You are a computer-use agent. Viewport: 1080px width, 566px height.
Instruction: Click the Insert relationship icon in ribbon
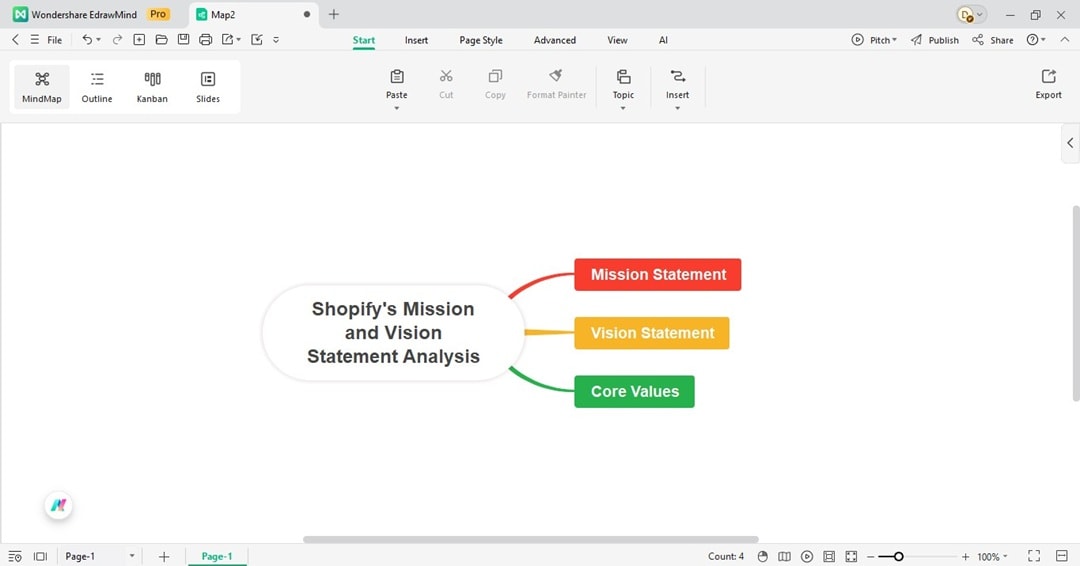tap(678, 76)
